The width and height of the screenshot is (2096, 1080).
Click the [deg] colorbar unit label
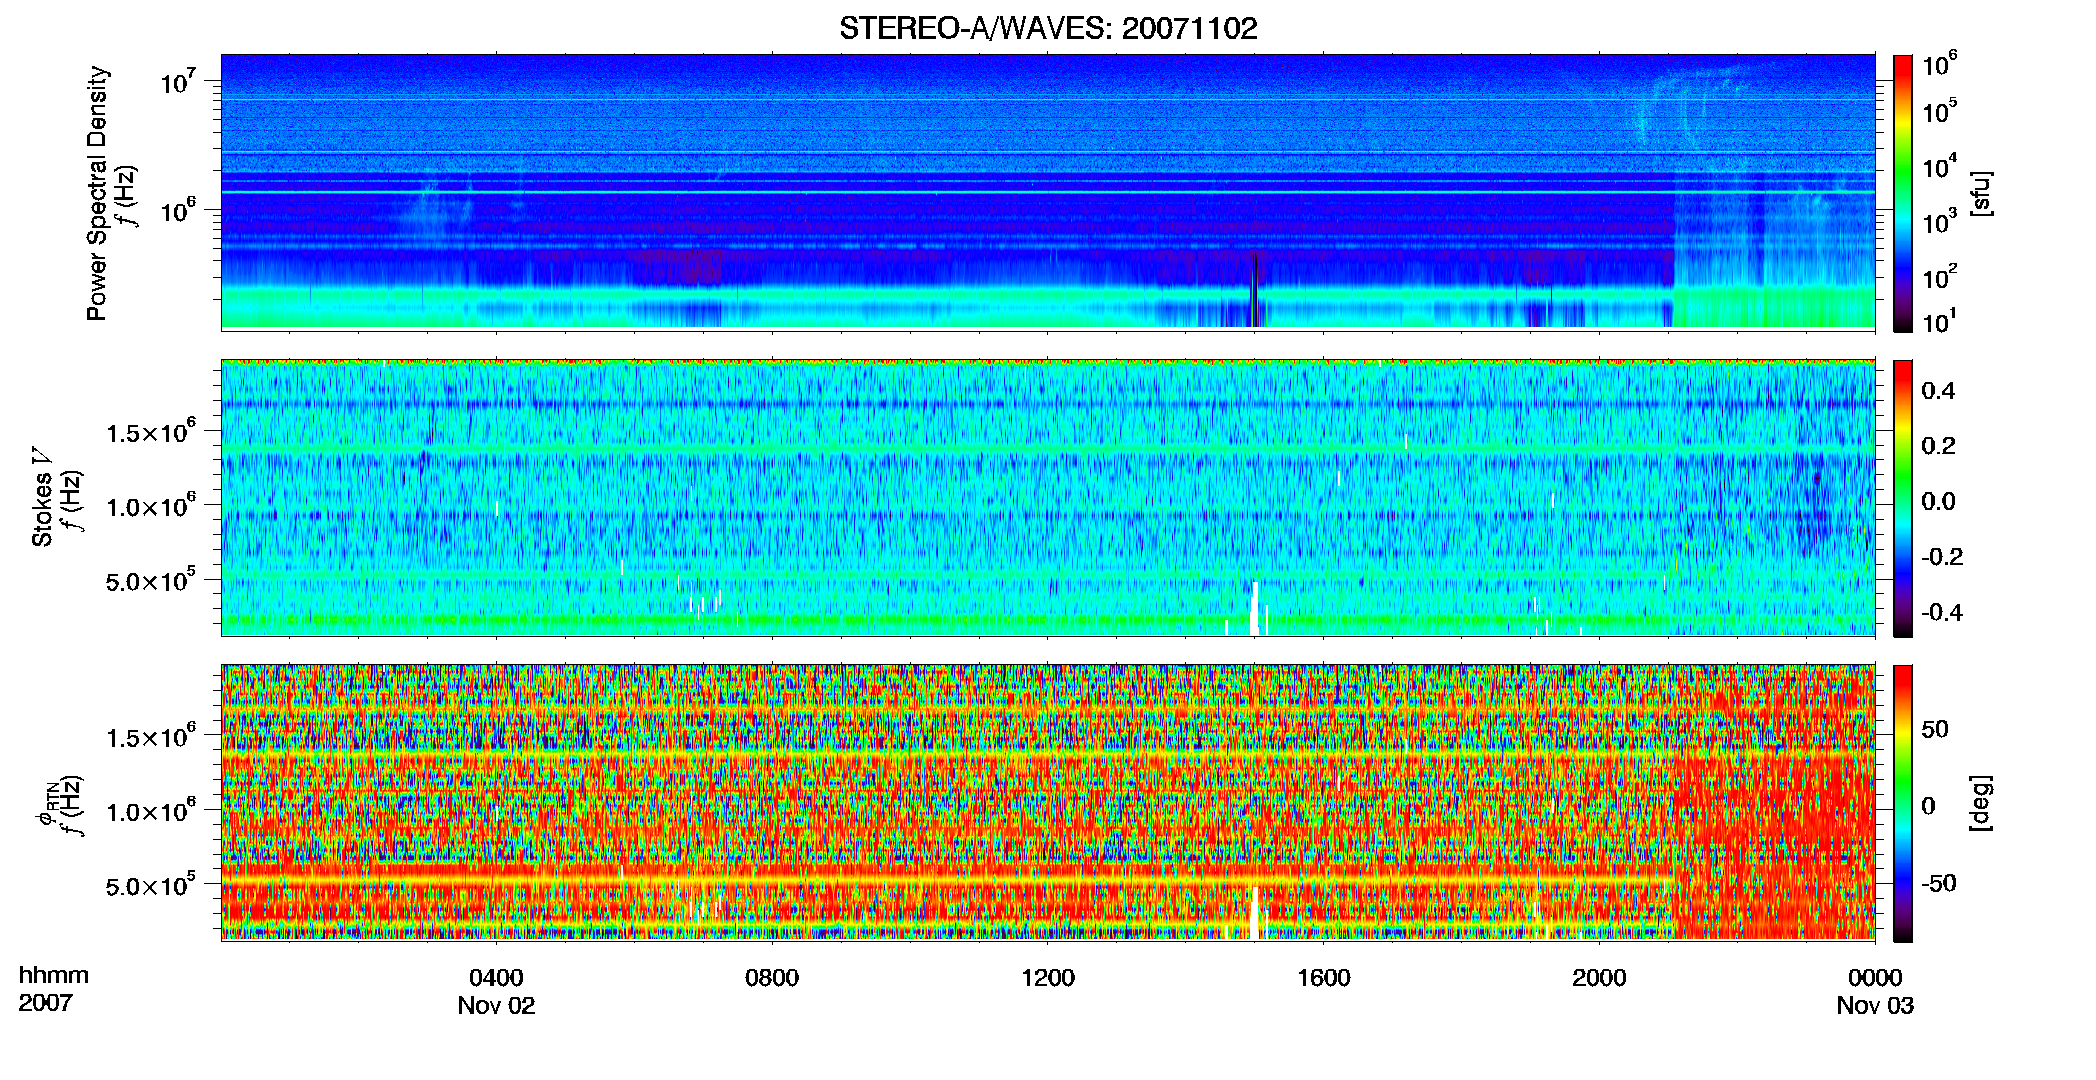[x=1981, y=803]
